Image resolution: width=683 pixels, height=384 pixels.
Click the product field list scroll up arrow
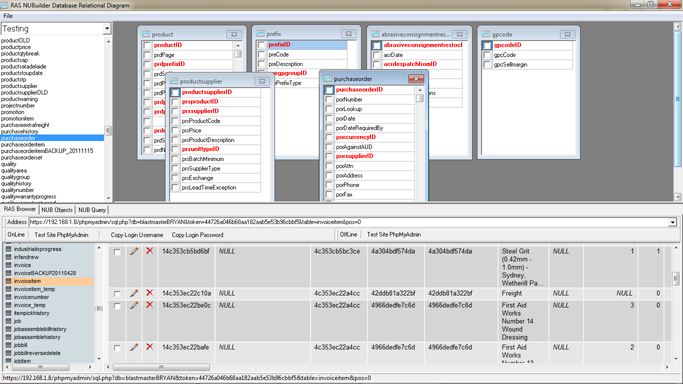pyautogui.click(x=238, y=45)
